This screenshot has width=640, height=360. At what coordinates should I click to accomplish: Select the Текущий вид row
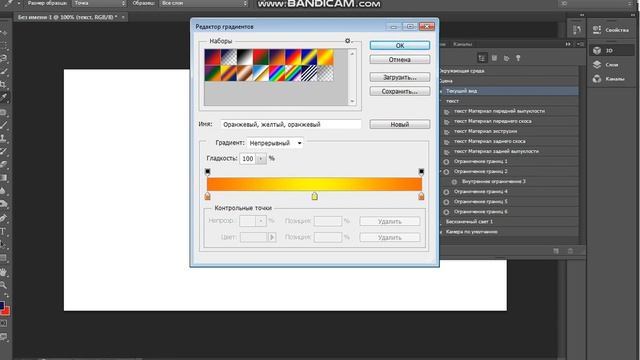[x=509, y=91]
